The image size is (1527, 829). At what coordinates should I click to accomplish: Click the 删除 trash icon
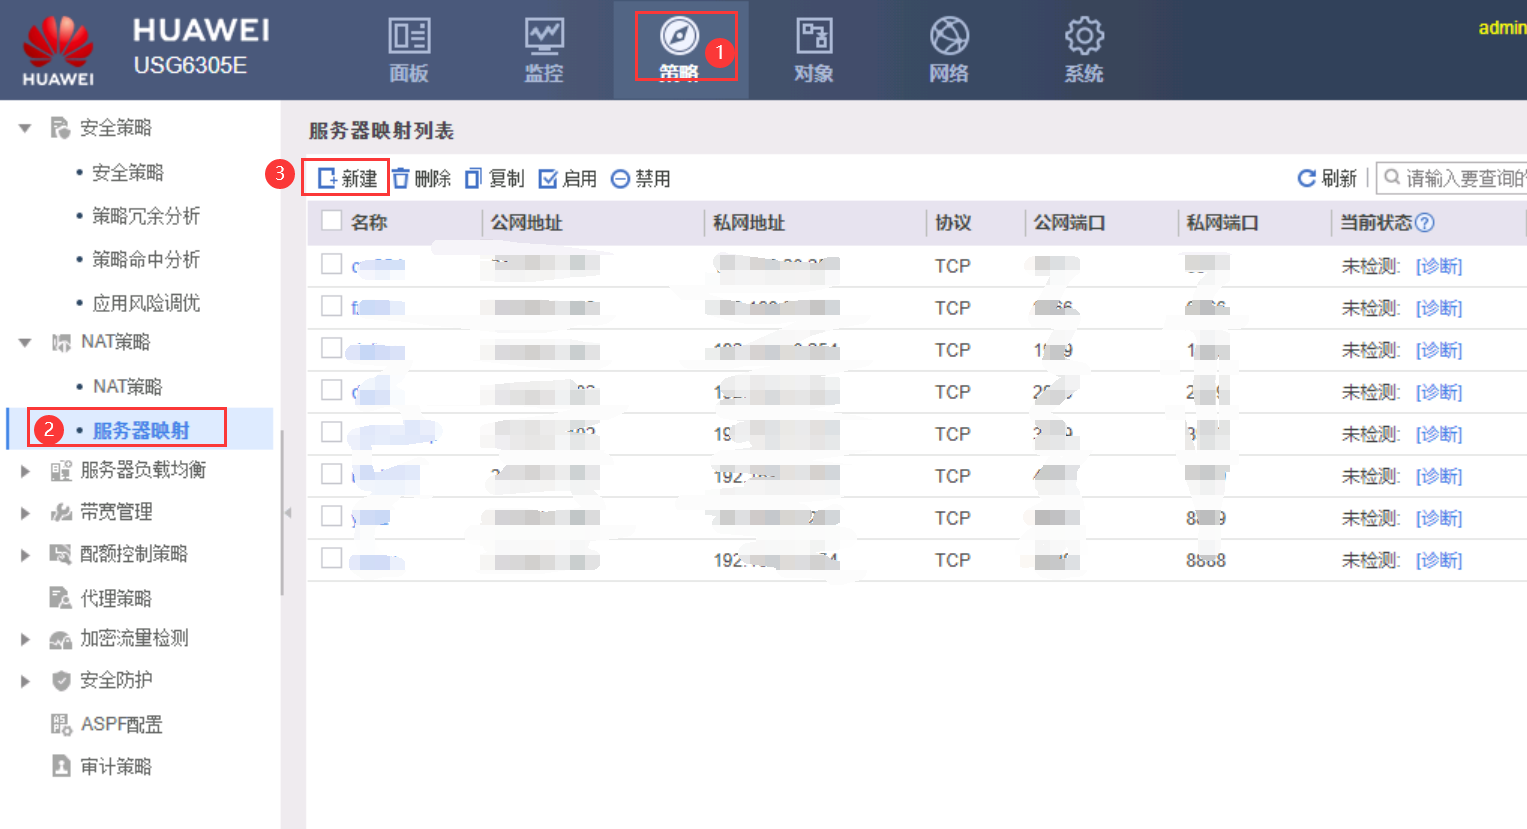coord(401,179)
